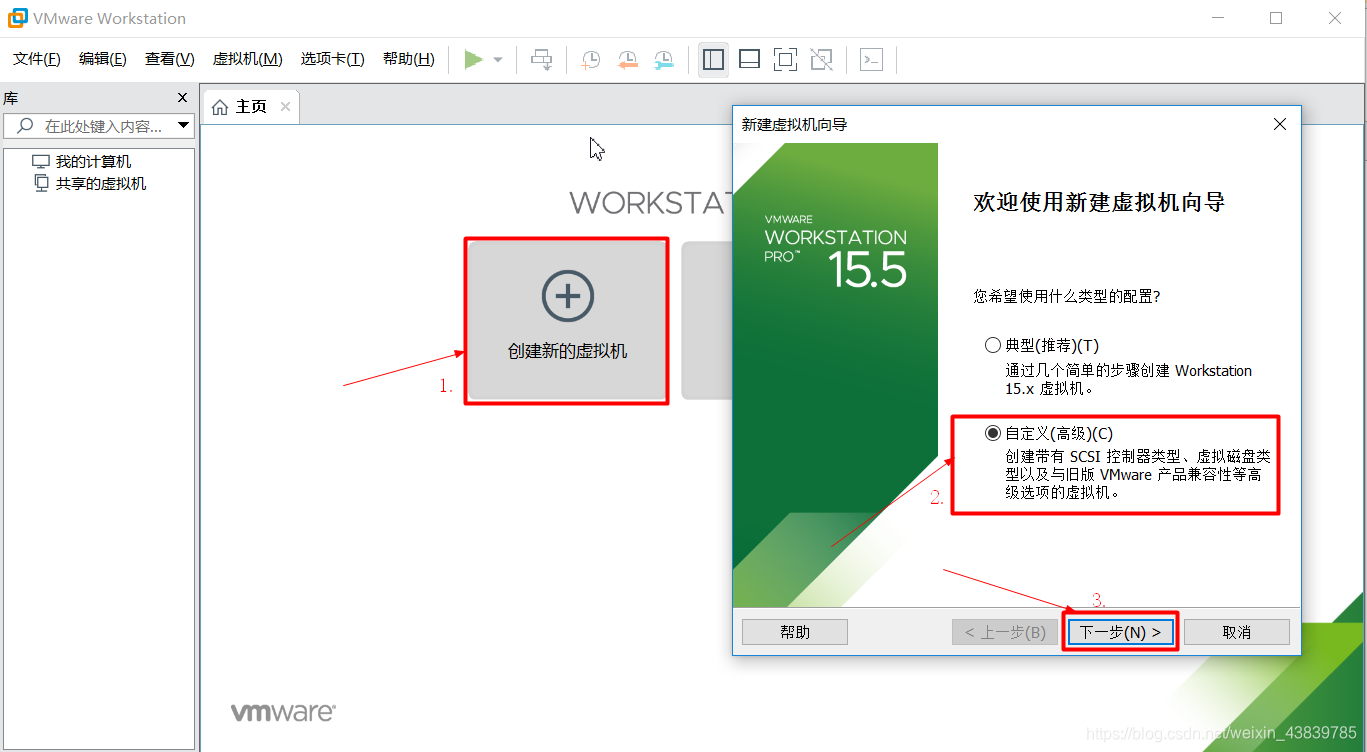Viewport: 1367px width, 752px height.
Task: Click the 帮助 button in wizard
Action: tap(795, 632)
